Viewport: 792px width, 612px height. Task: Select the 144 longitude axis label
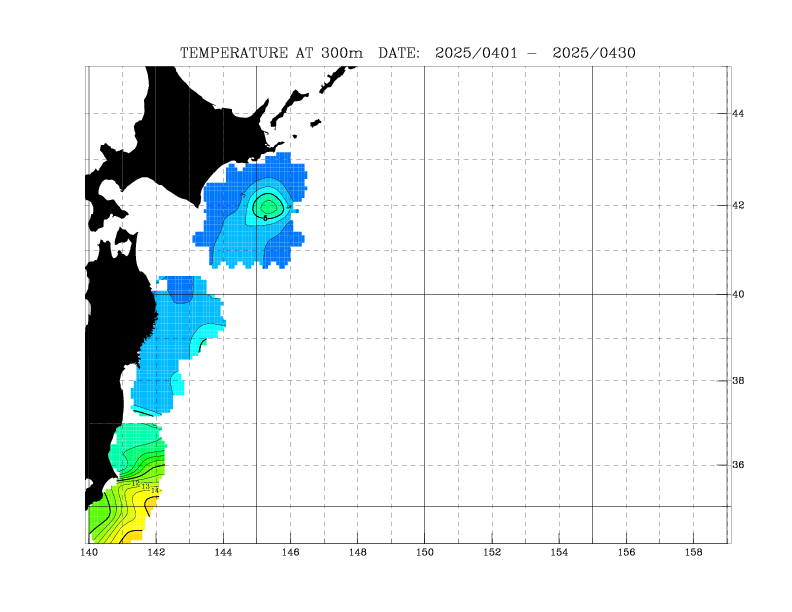coord(223,551)
